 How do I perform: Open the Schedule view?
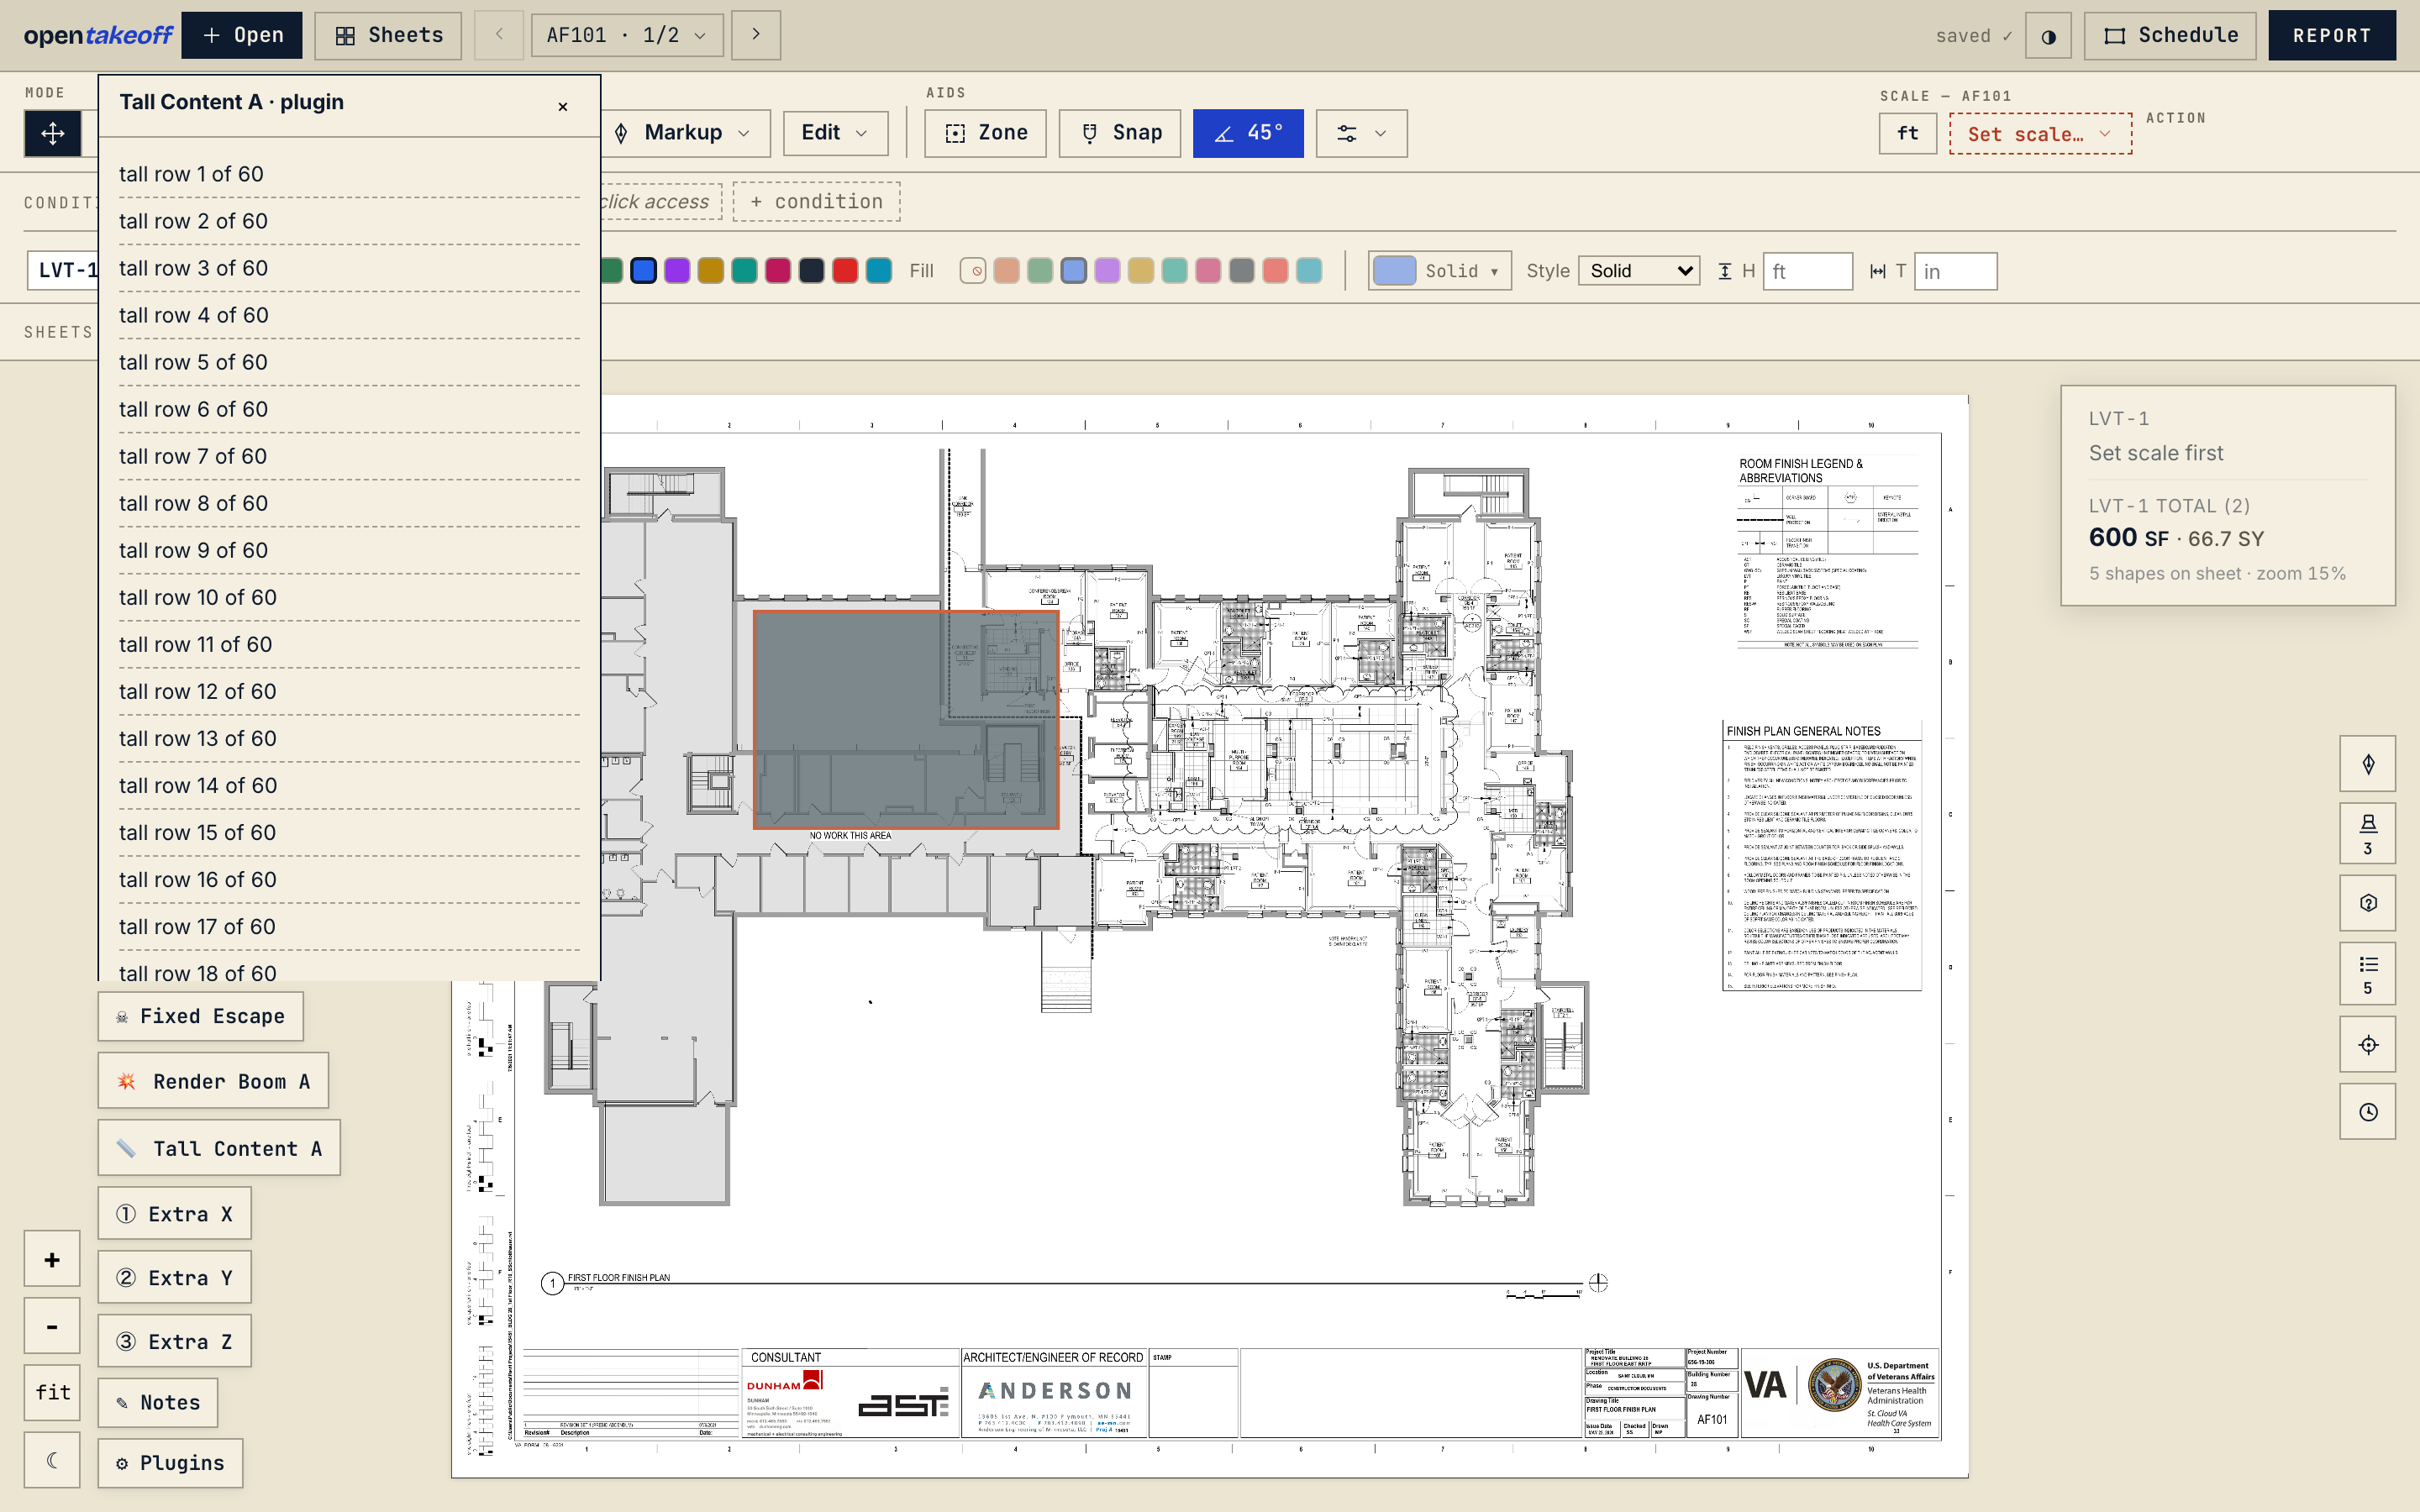pyautogui.click(x=2170, y=35)
